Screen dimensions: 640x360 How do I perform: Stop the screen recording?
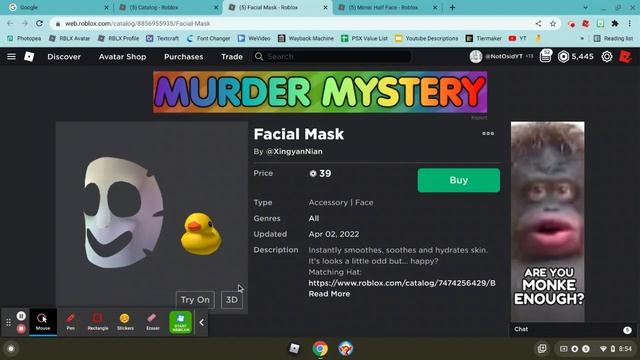[21, 328]
